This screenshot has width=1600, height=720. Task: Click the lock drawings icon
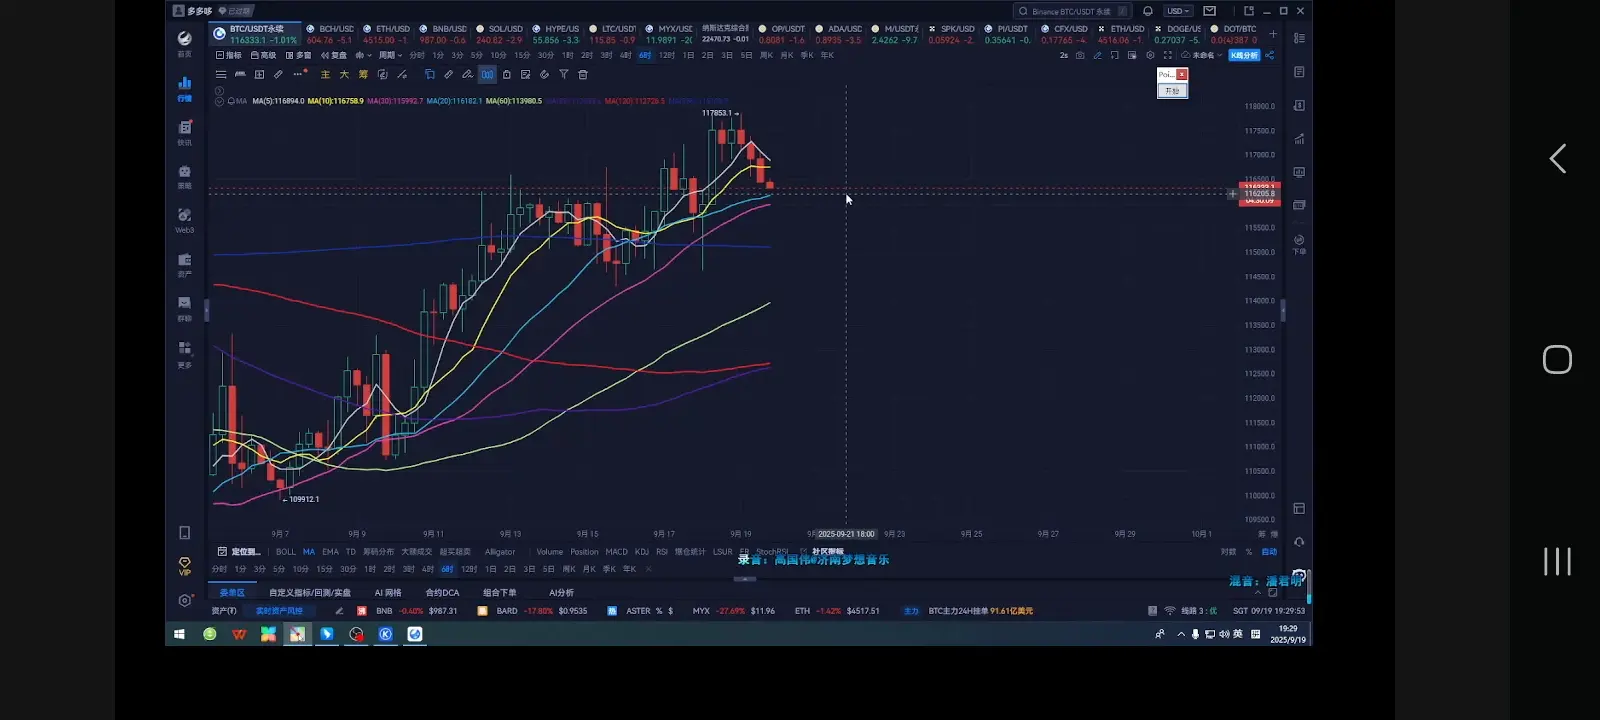click(506, 74)
